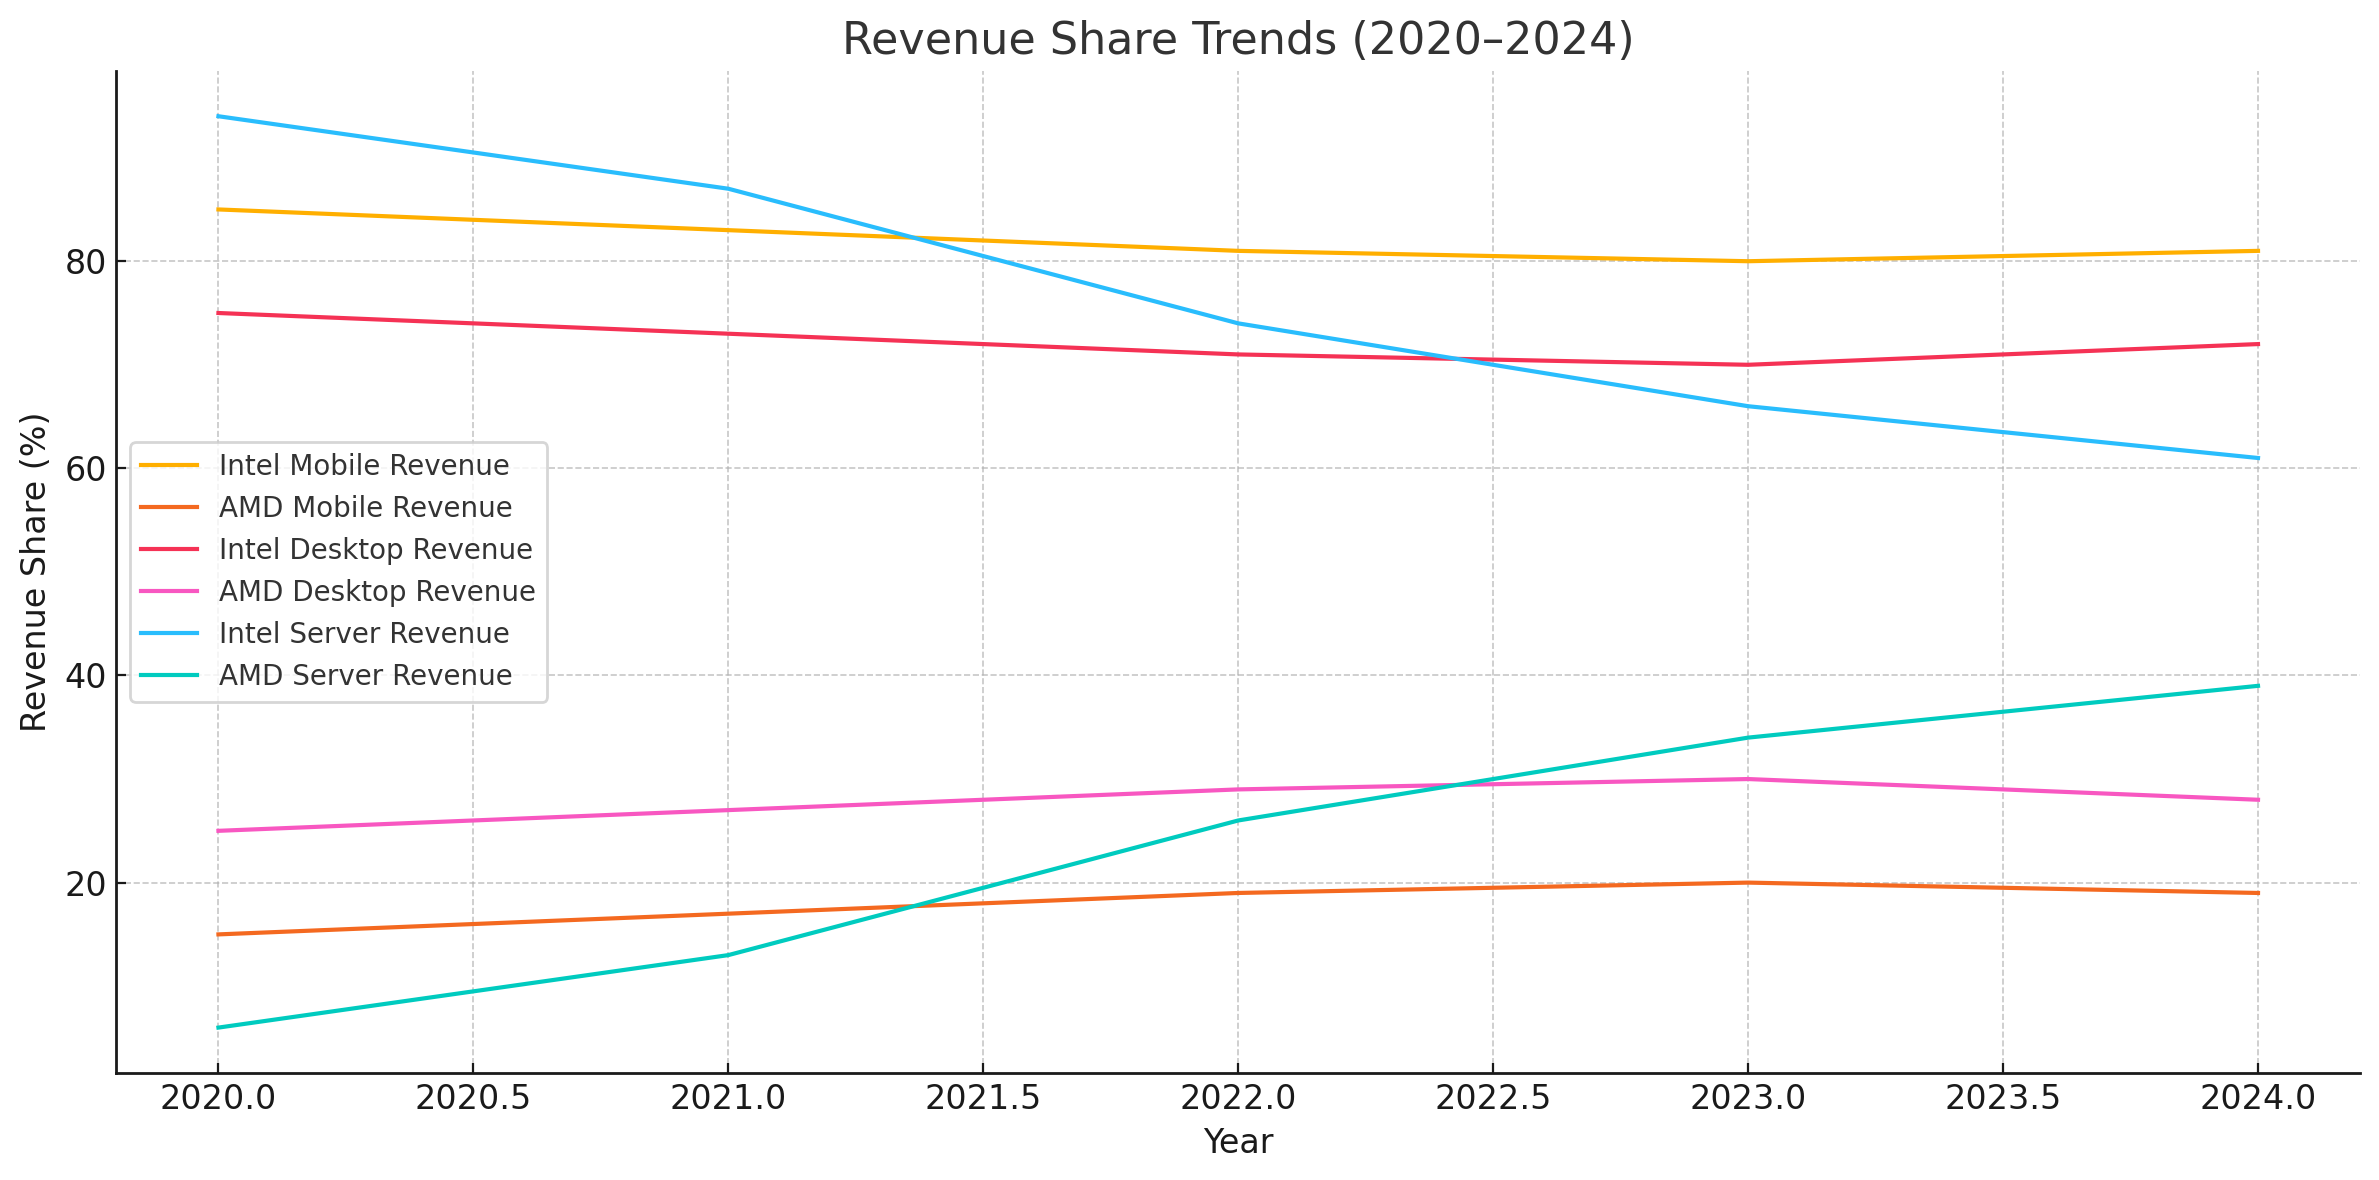The height and width of the screenshot is (1180, 2379).
Task: Click the 2020.0 tick label
Action: pyautogui.click(x=218, y=1096)
